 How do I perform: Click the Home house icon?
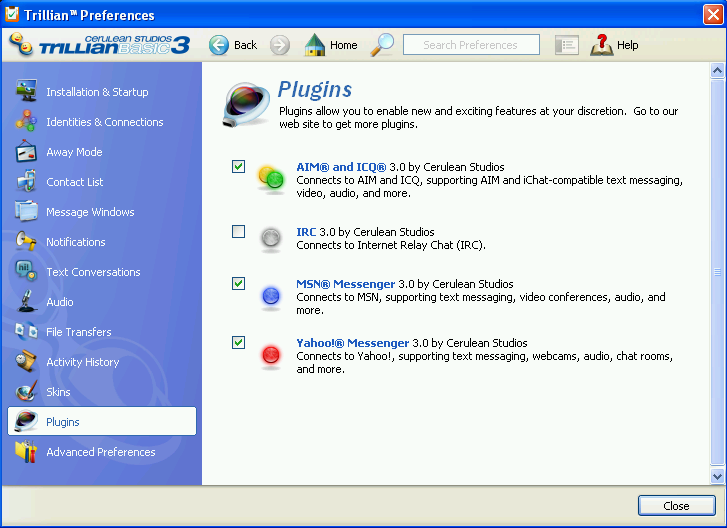(x=315, y=45)
